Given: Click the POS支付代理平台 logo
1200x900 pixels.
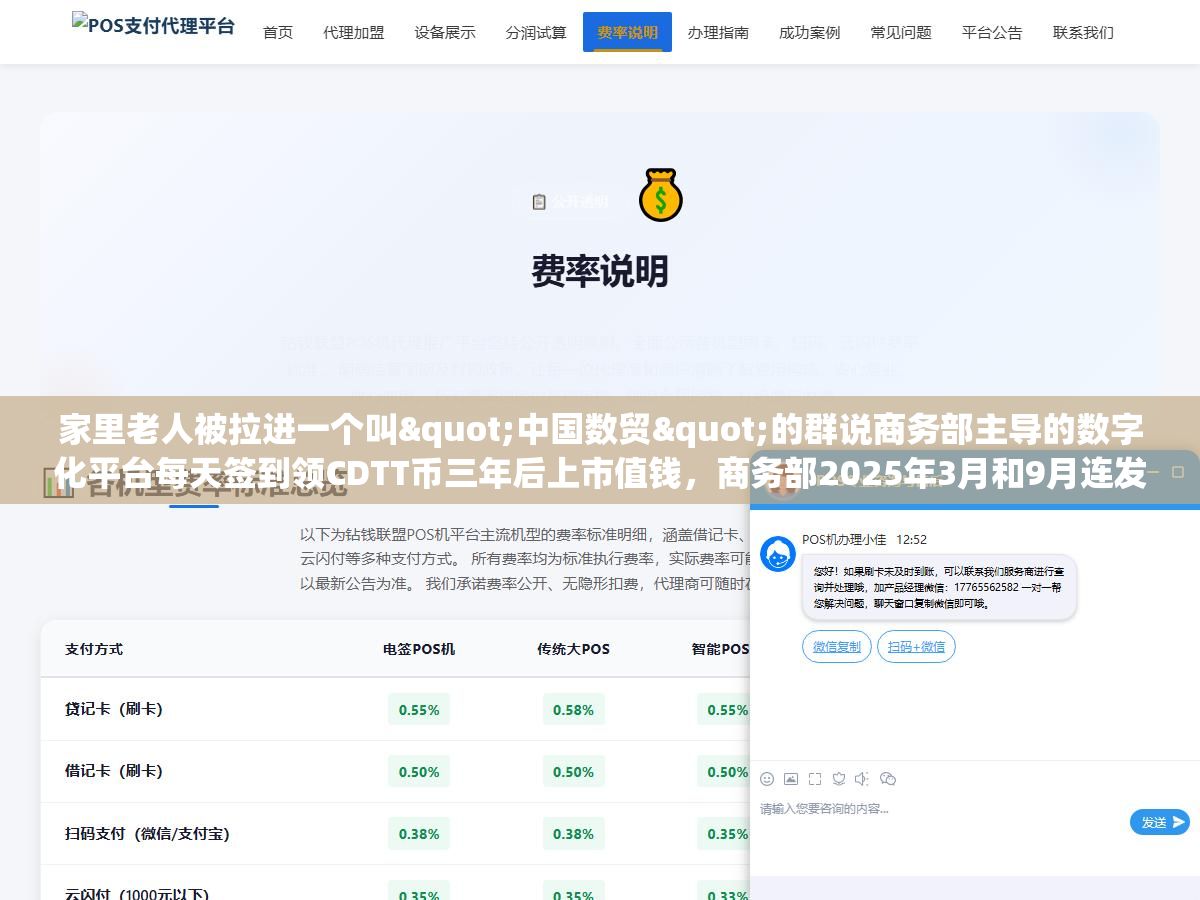Looking at the screenshot, I should point(153,25).
